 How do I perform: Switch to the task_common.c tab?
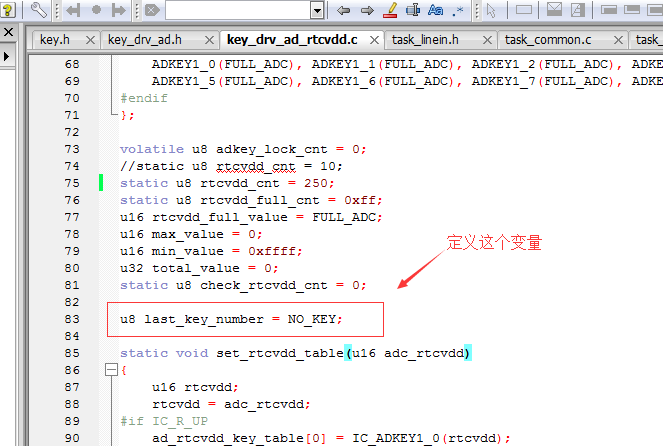click(548, 40)
